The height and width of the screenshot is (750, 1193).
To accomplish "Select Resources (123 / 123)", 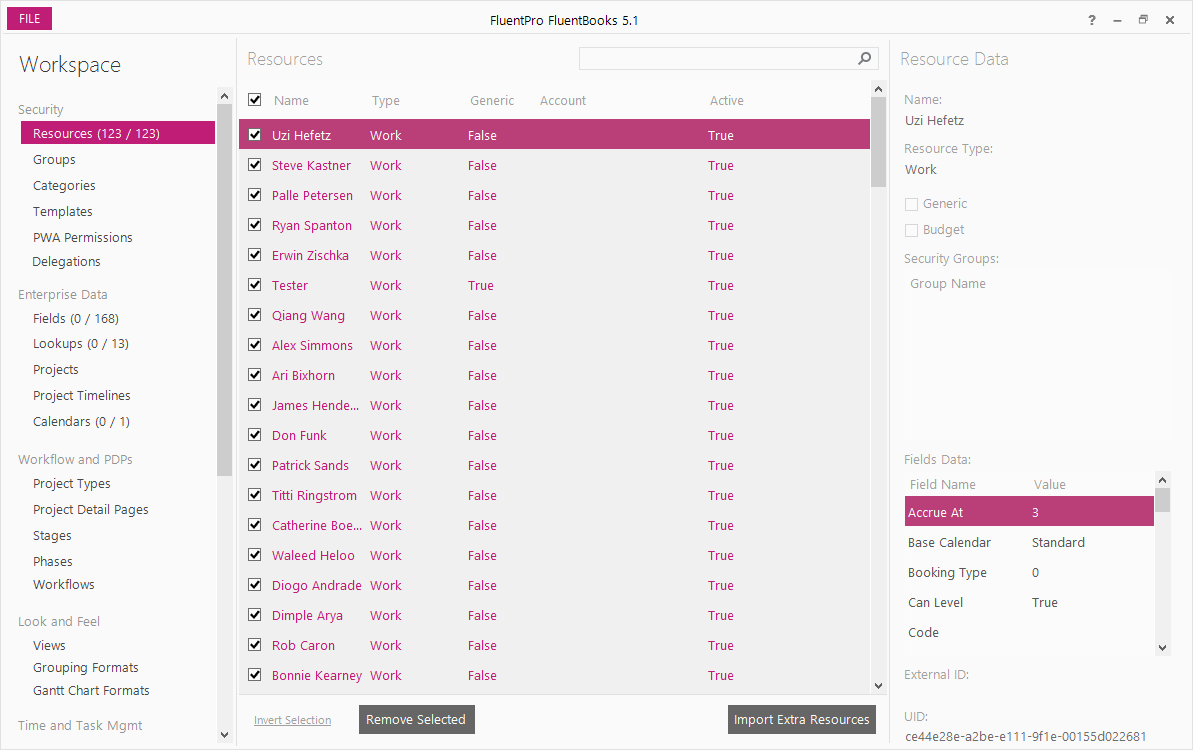I will pyautogui.click(x=118, y=133).
